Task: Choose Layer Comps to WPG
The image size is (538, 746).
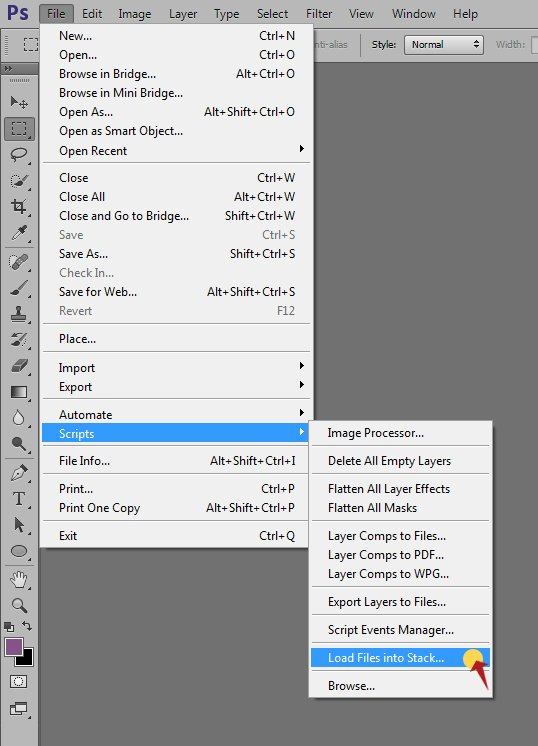Action: click(x=400, y=574)
